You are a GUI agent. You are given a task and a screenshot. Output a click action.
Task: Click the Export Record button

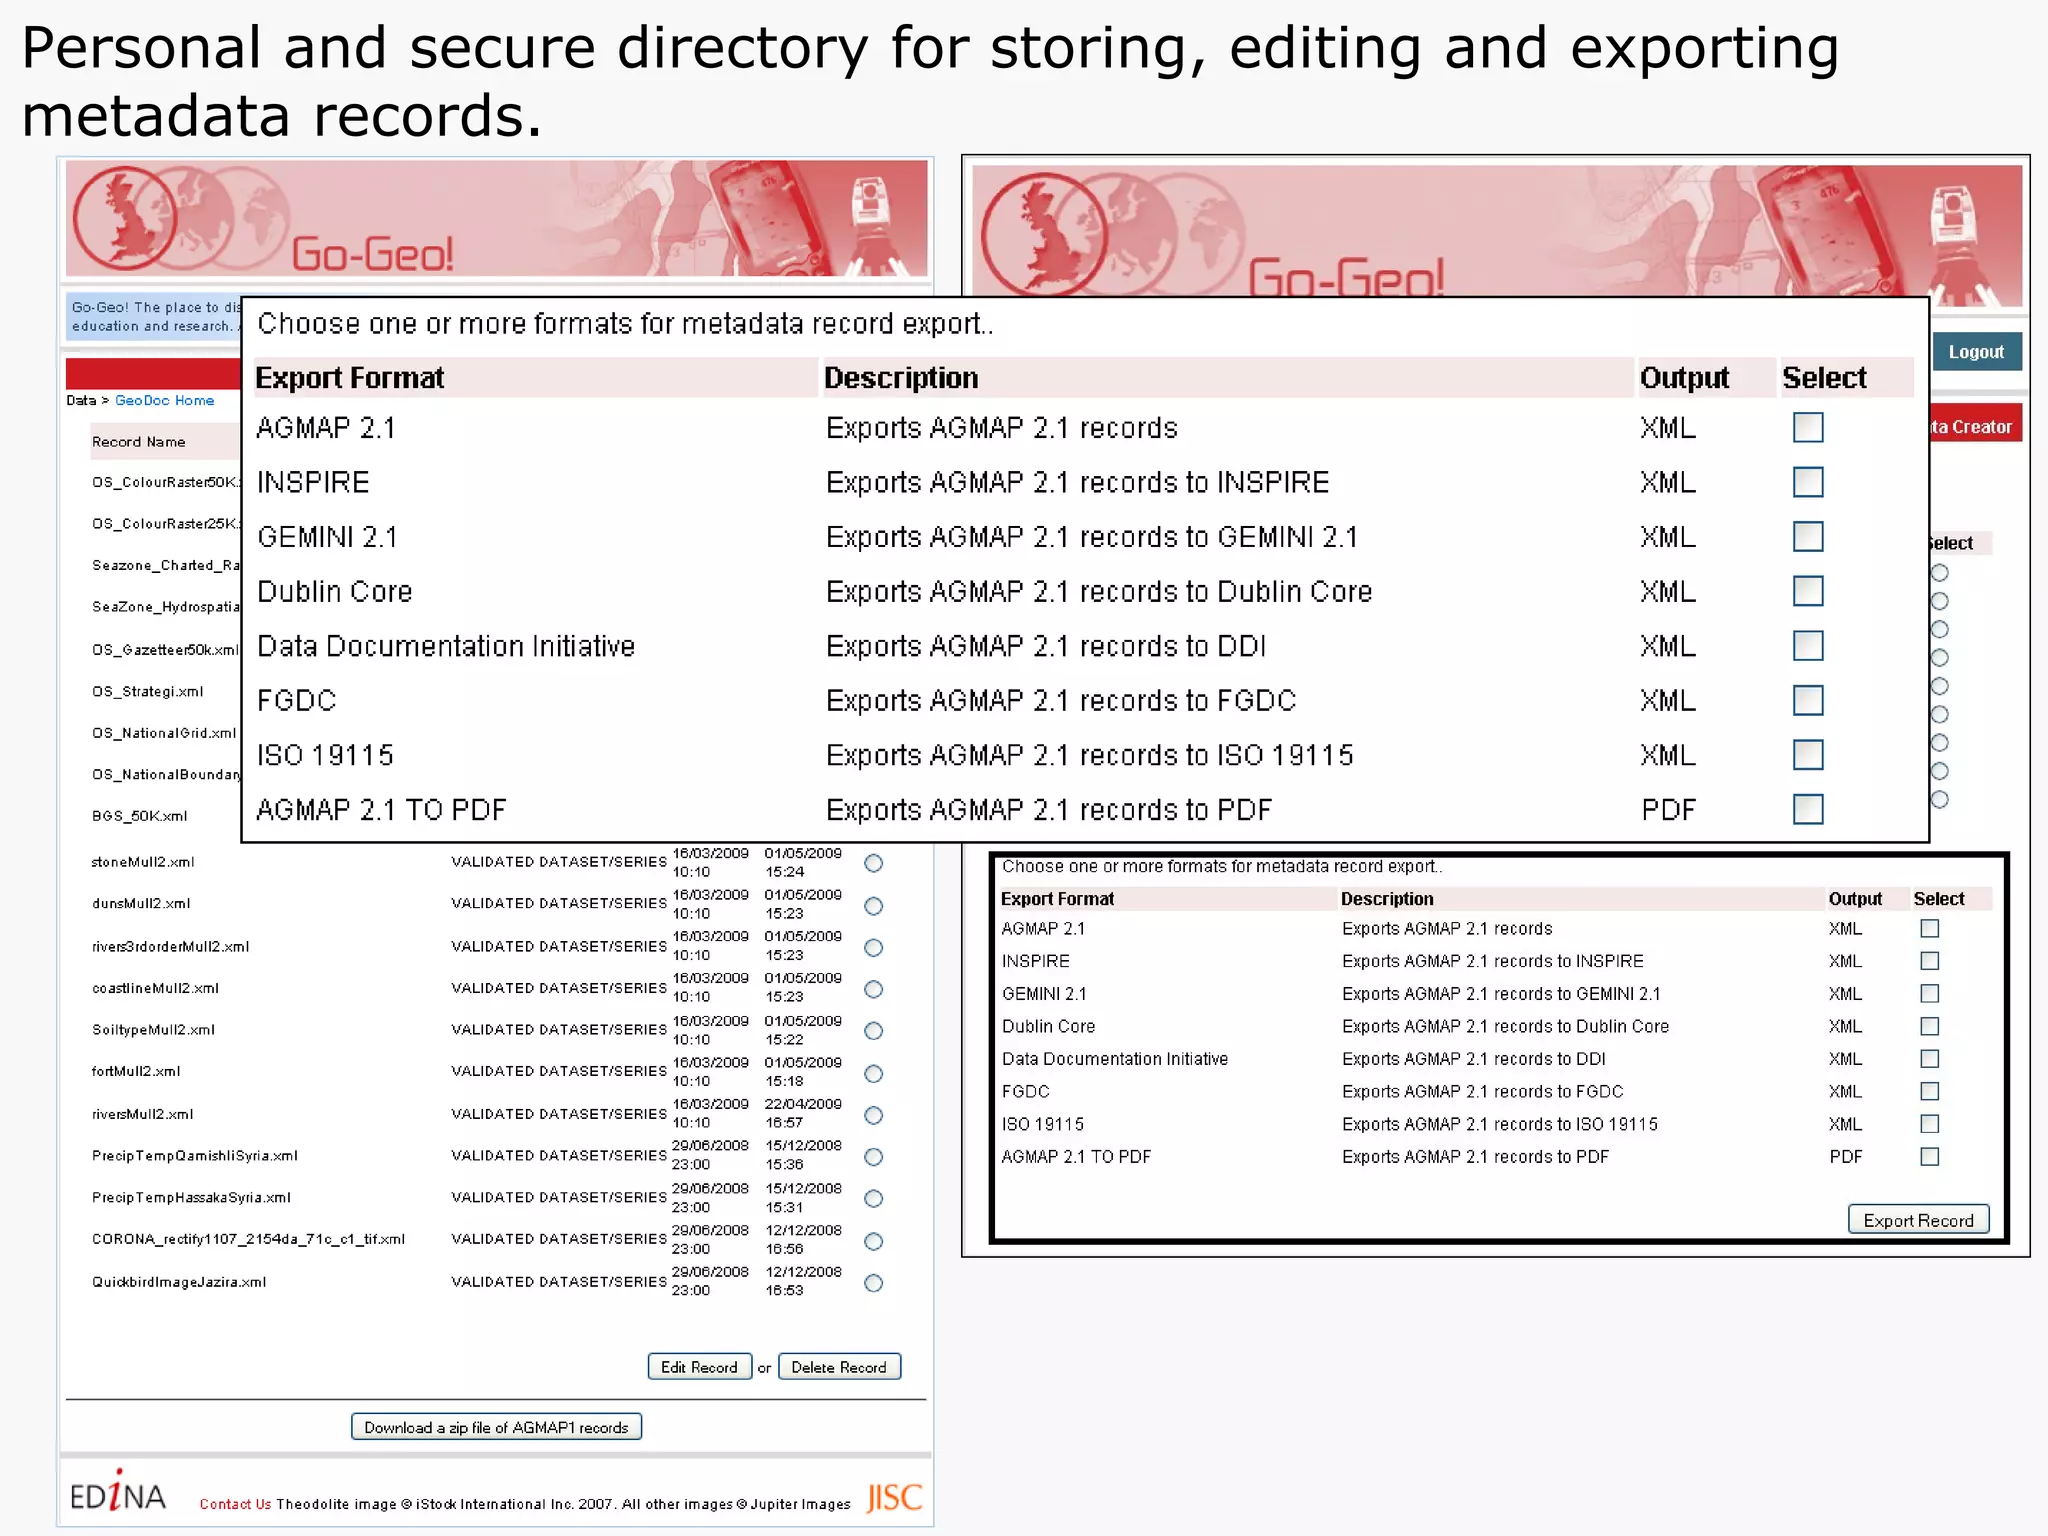coord(1918,1220)
